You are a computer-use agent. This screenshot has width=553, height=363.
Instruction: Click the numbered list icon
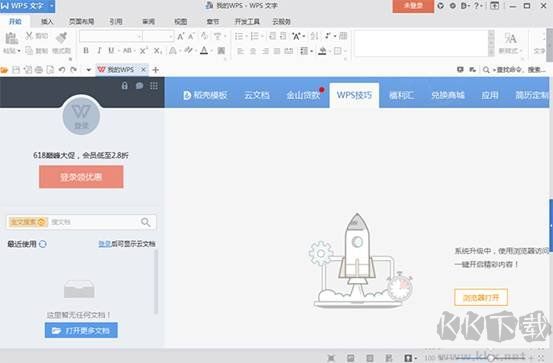pyautogui.click(x=254, y=36)
